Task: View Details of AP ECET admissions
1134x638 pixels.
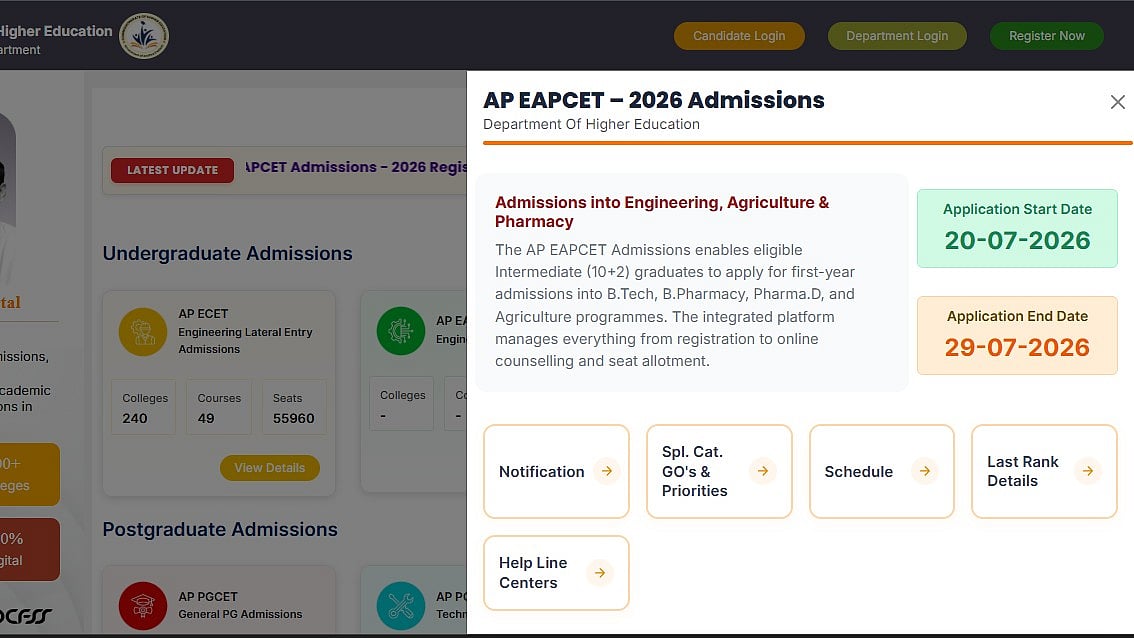Action: (270, 468)
